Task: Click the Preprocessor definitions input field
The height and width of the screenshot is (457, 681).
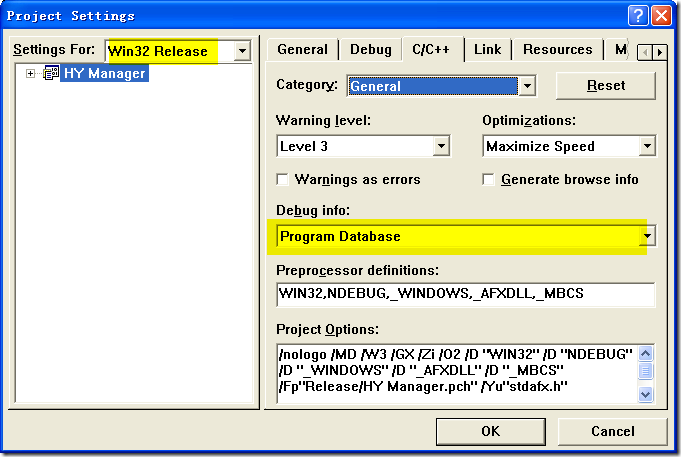Action: (466, 294)
